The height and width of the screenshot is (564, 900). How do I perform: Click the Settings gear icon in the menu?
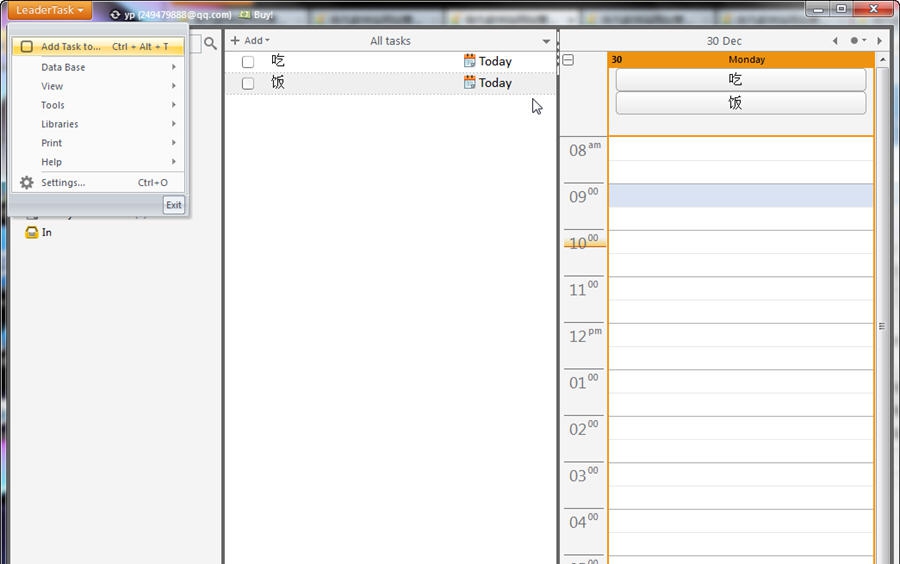26,182
